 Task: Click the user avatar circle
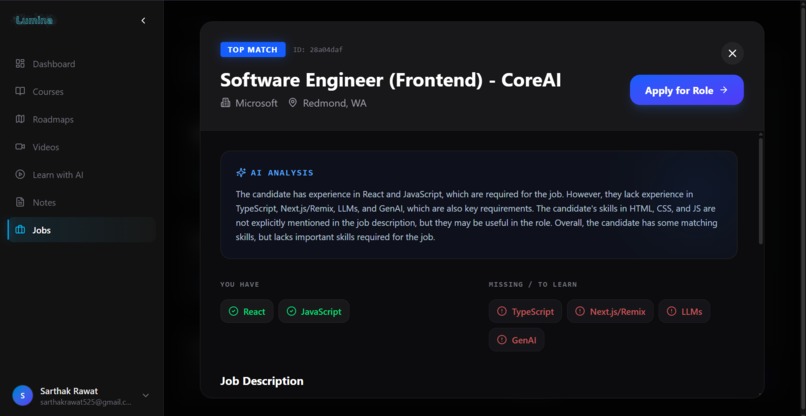(x=23, y=395)
